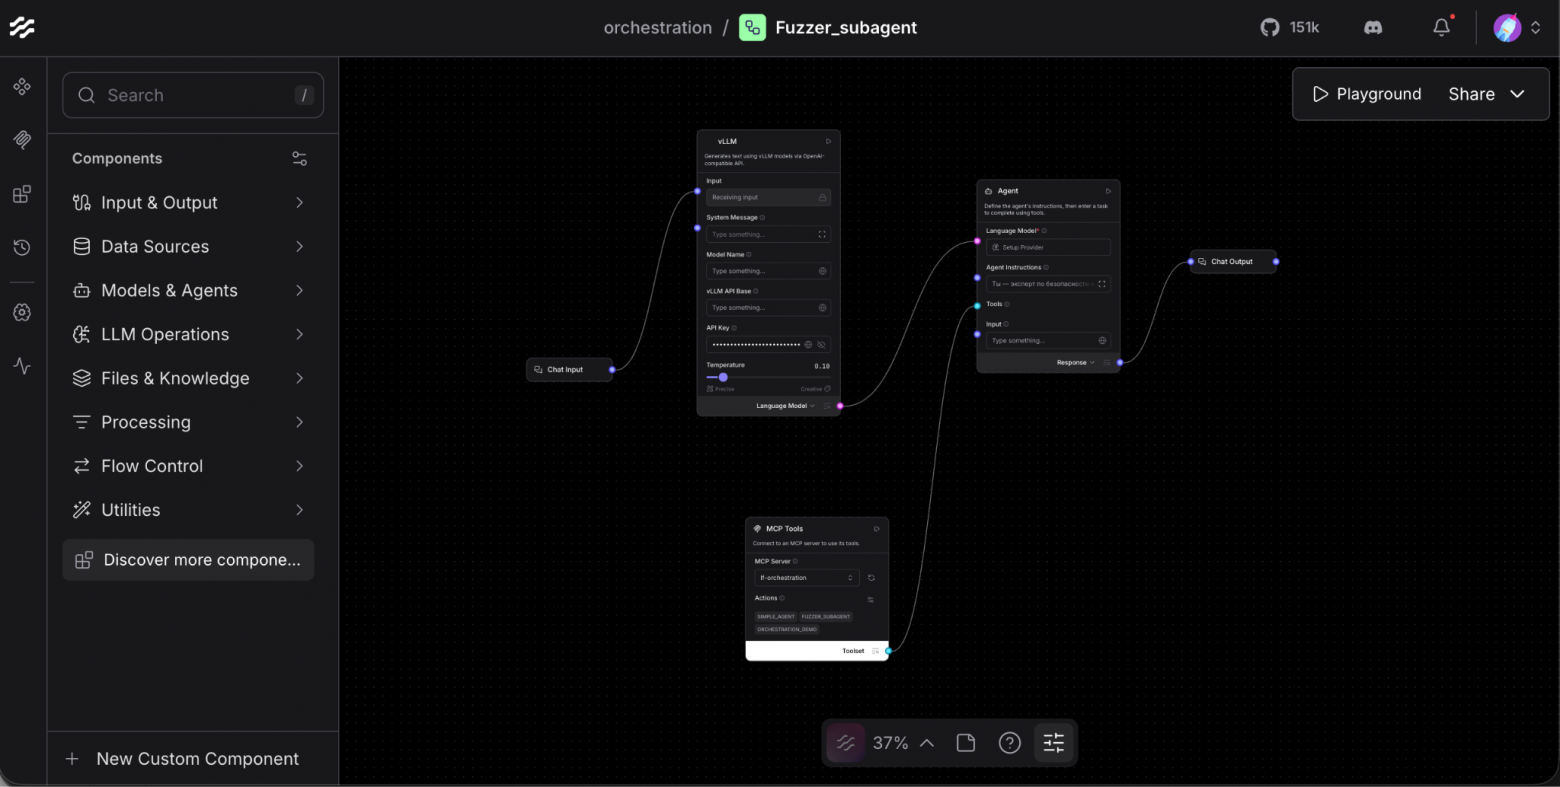Open the GitHub 151k stars link
The height and width of the screenshot is (787, 1560).
click(1290, 28)
